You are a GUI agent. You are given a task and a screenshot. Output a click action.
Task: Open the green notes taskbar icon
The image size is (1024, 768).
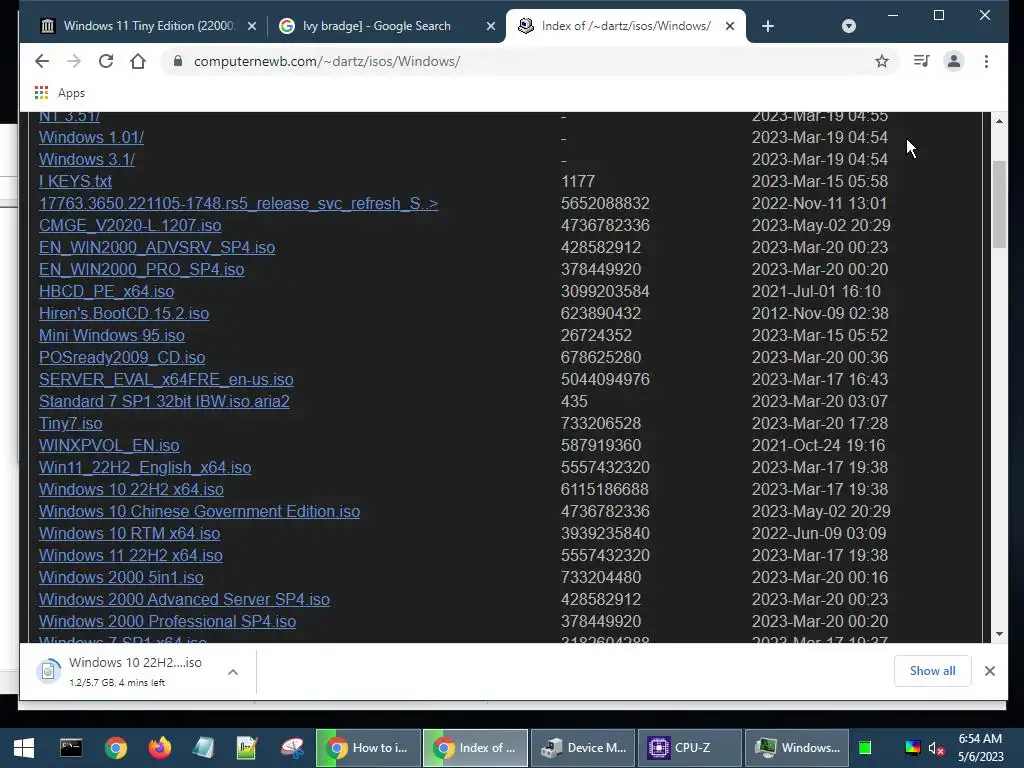click(x=247, y=748)
